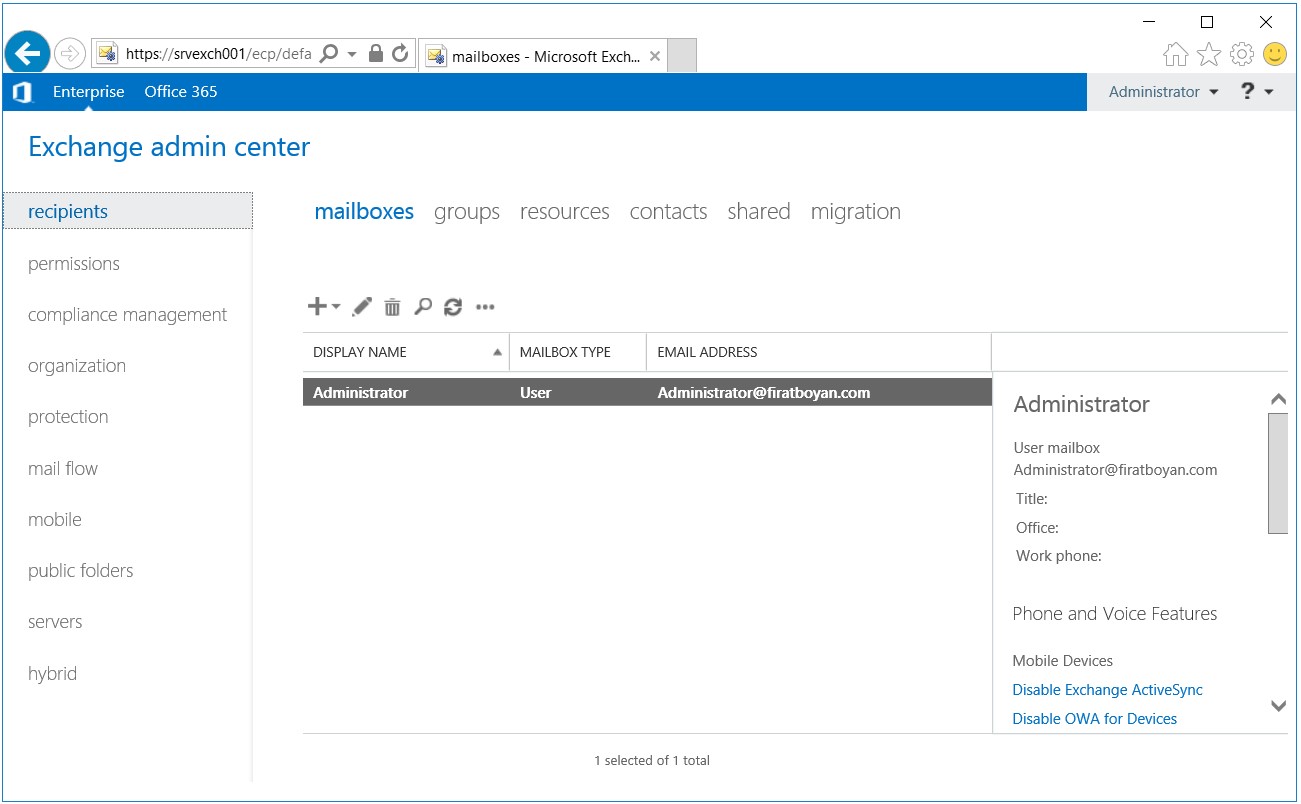Open the Administrator account dropdown
Viewport: 1301px width, 804px height.
[x=1164, y=92]
